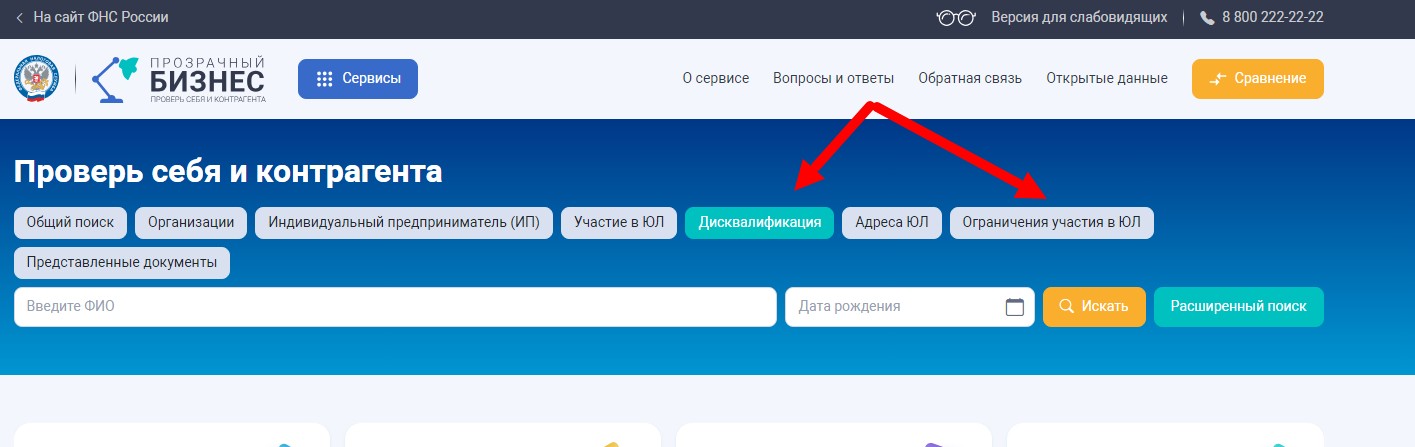The height and width of the screenshot is (447, 1415).
Task: Open the calendar date picker icon
Action: coord(1014,307)
